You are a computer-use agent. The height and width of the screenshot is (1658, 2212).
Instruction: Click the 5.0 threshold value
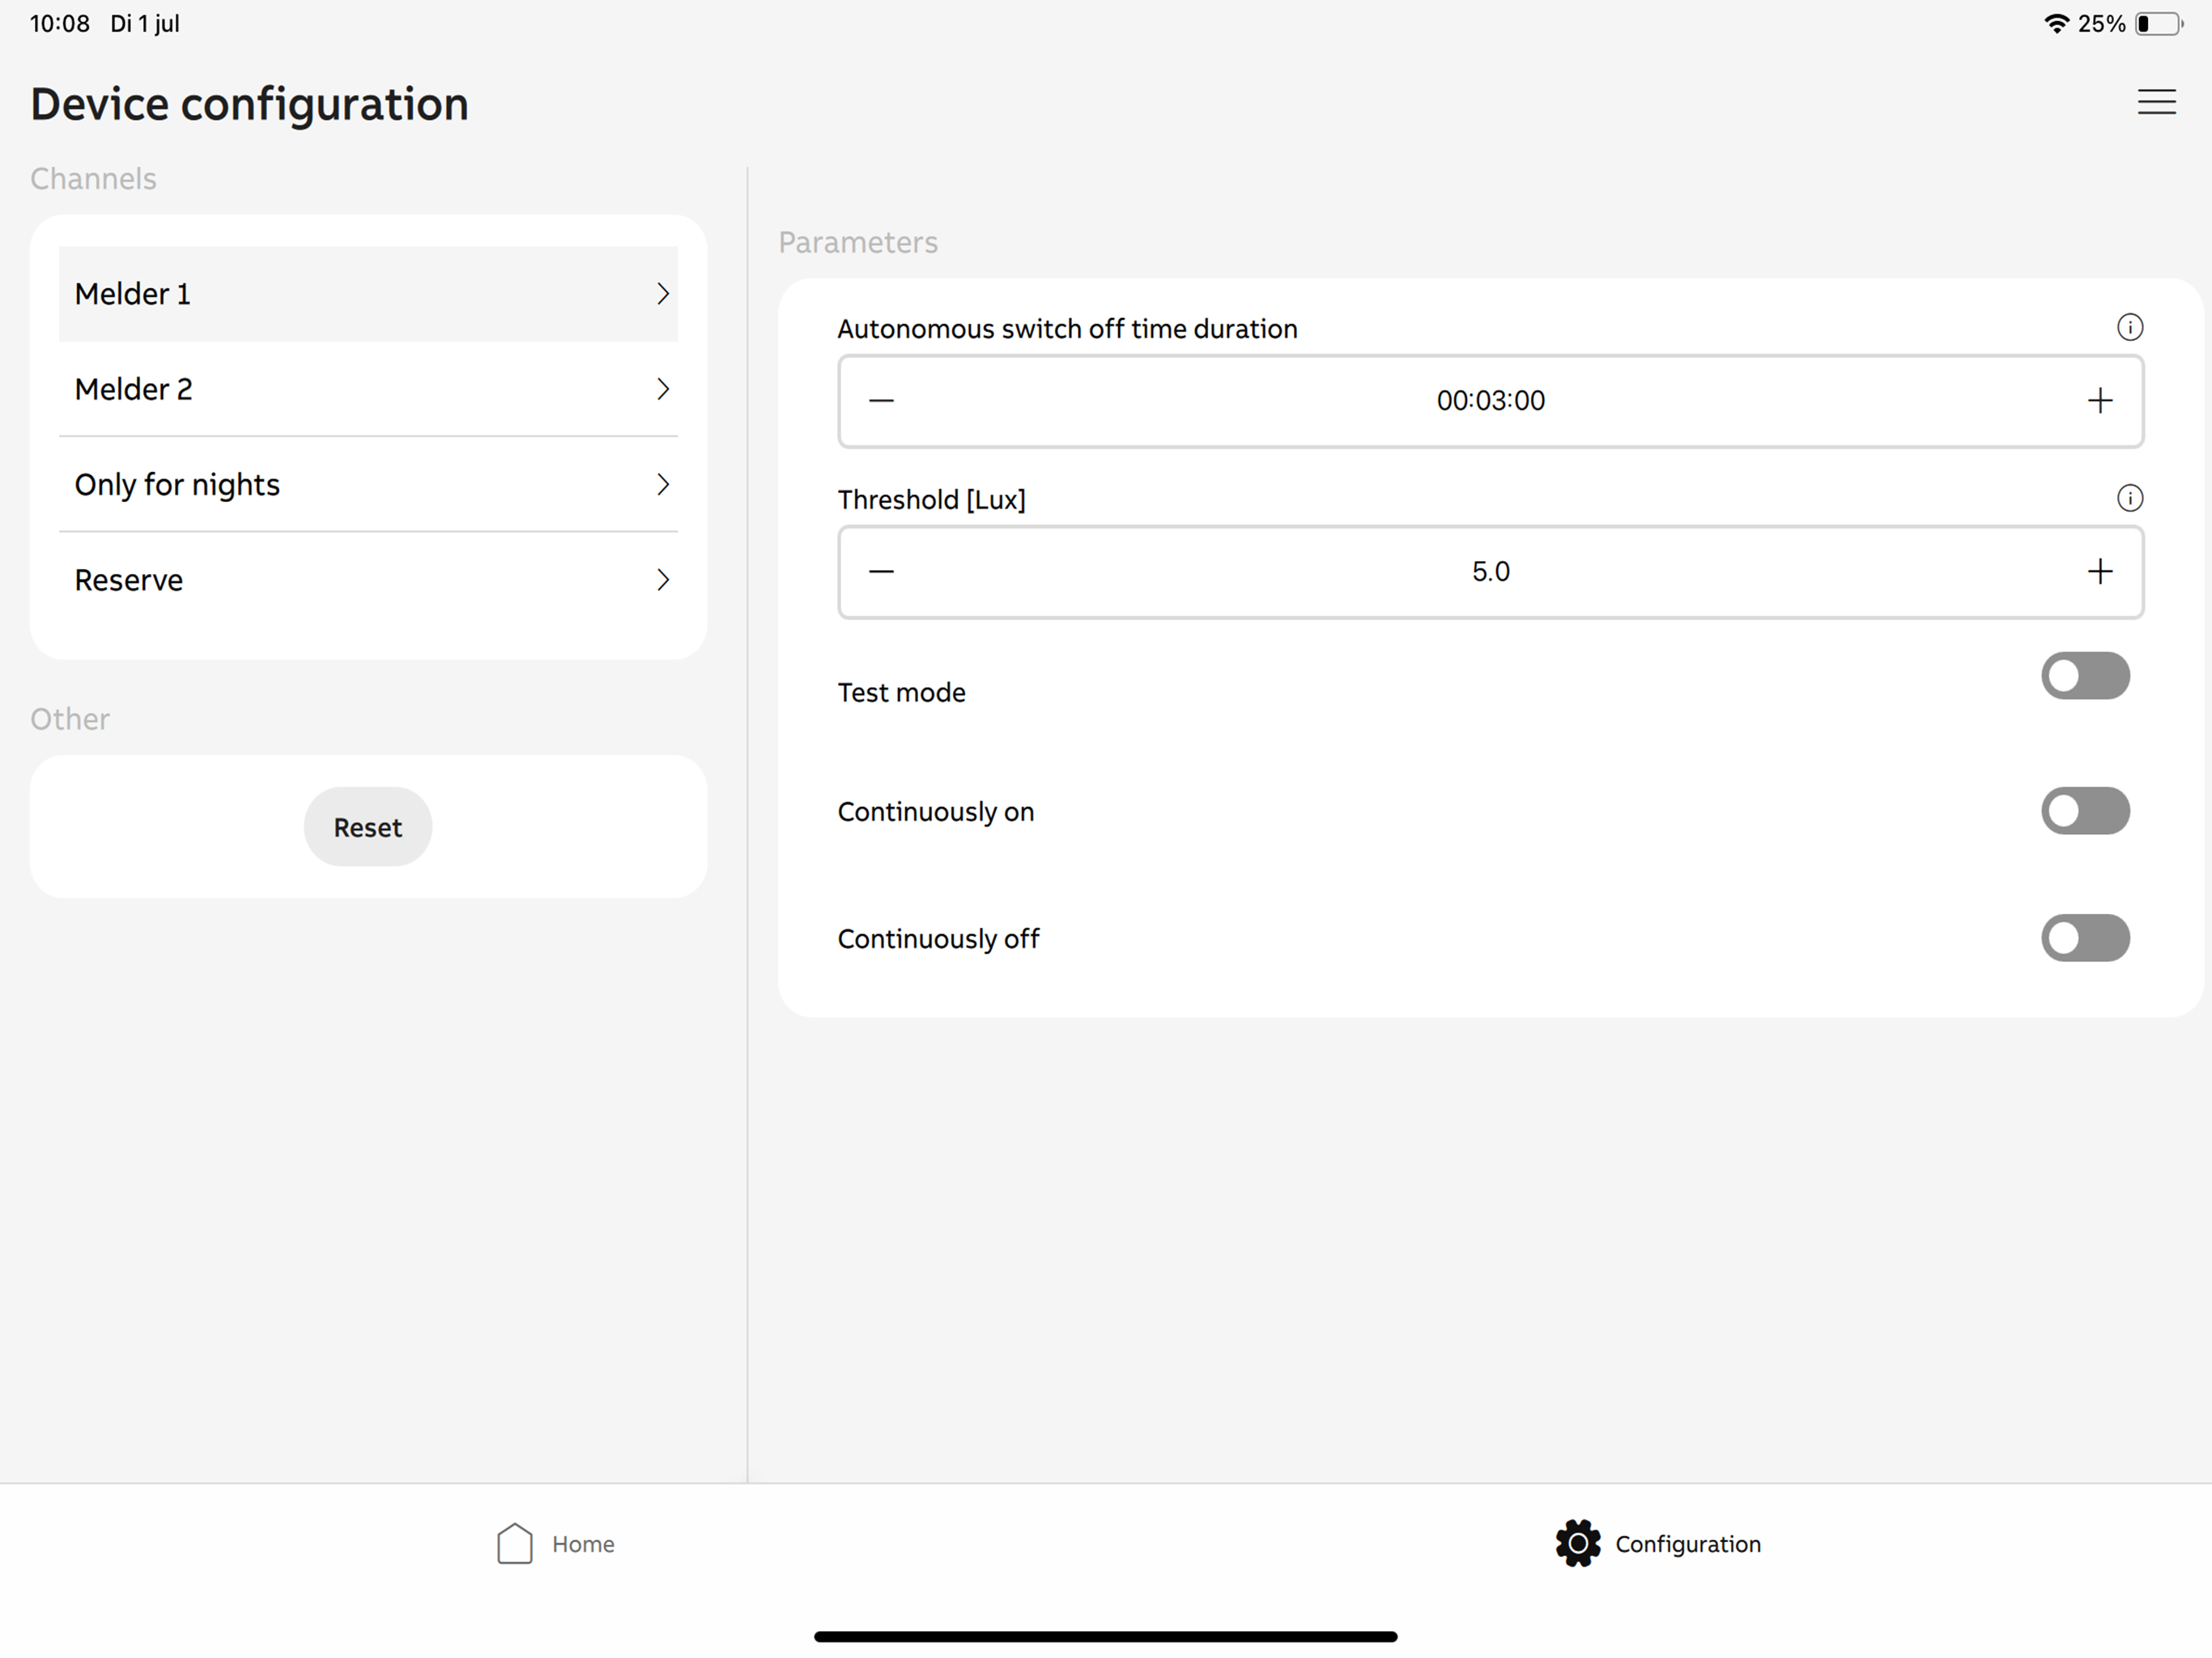tap(1490, 572)
